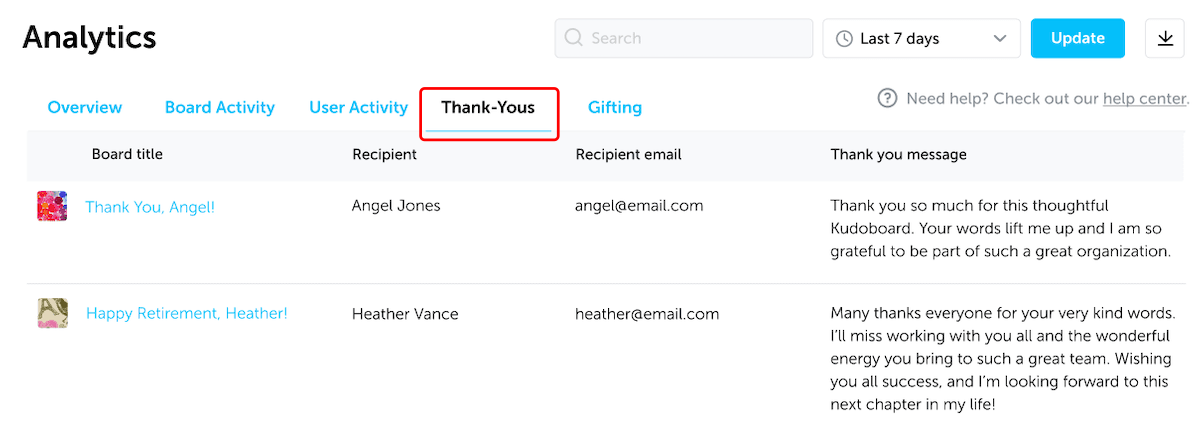Click the Happy Retirement board thumbnail
This screenshot has width=1204, height=436.
(x=52, y=312)
